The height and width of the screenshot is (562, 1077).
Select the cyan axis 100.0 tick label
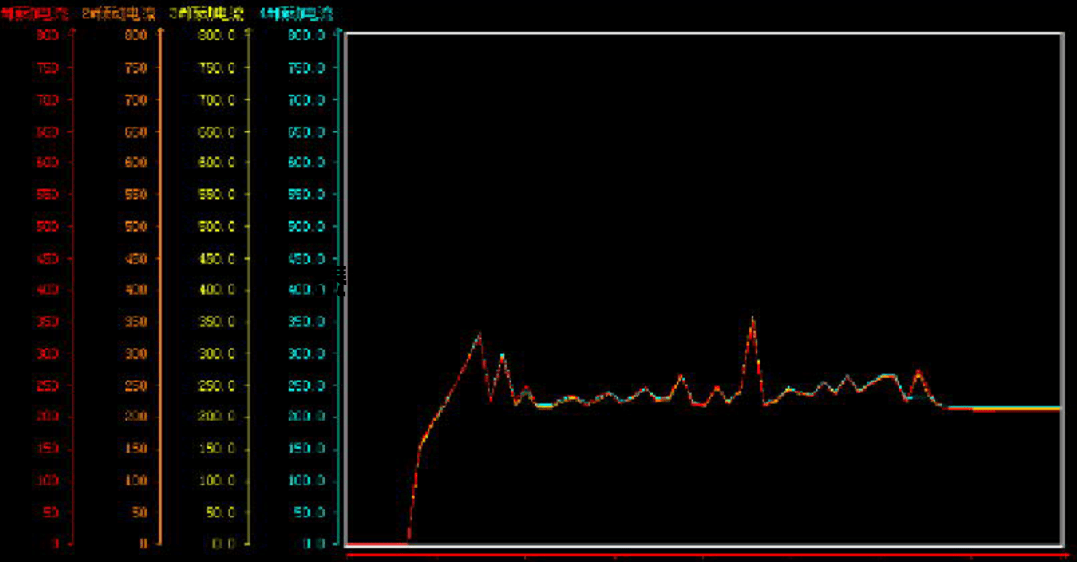tap(306, 481)
